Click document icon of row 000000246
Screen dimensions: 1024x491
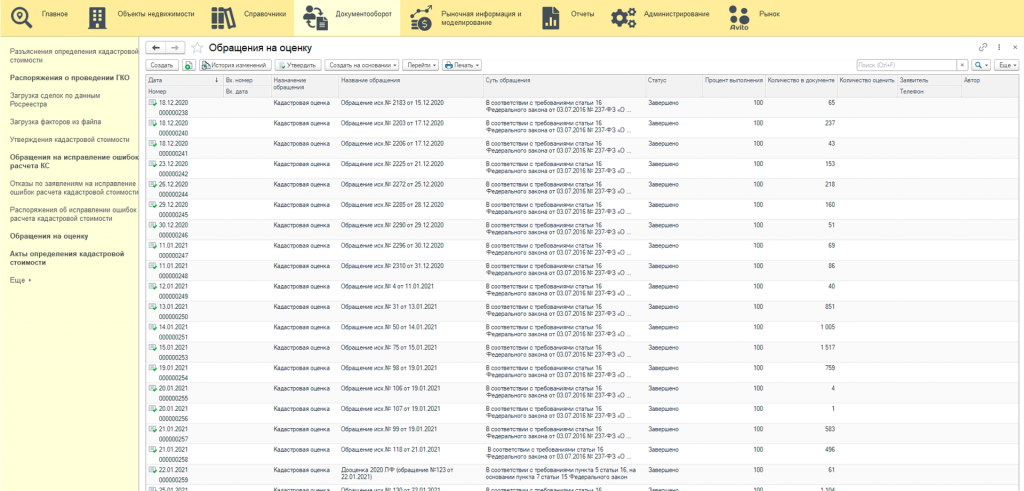pyautogui.click(x=153, y=225)
